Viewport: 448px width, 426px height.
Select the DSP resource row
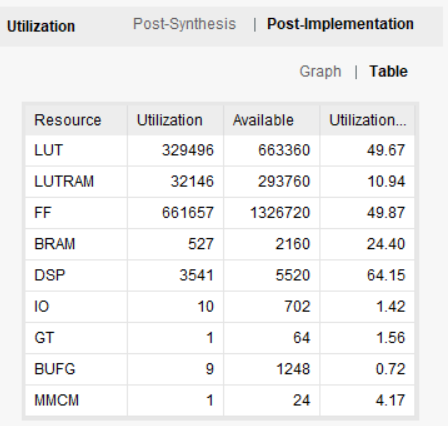click(220, 275)
